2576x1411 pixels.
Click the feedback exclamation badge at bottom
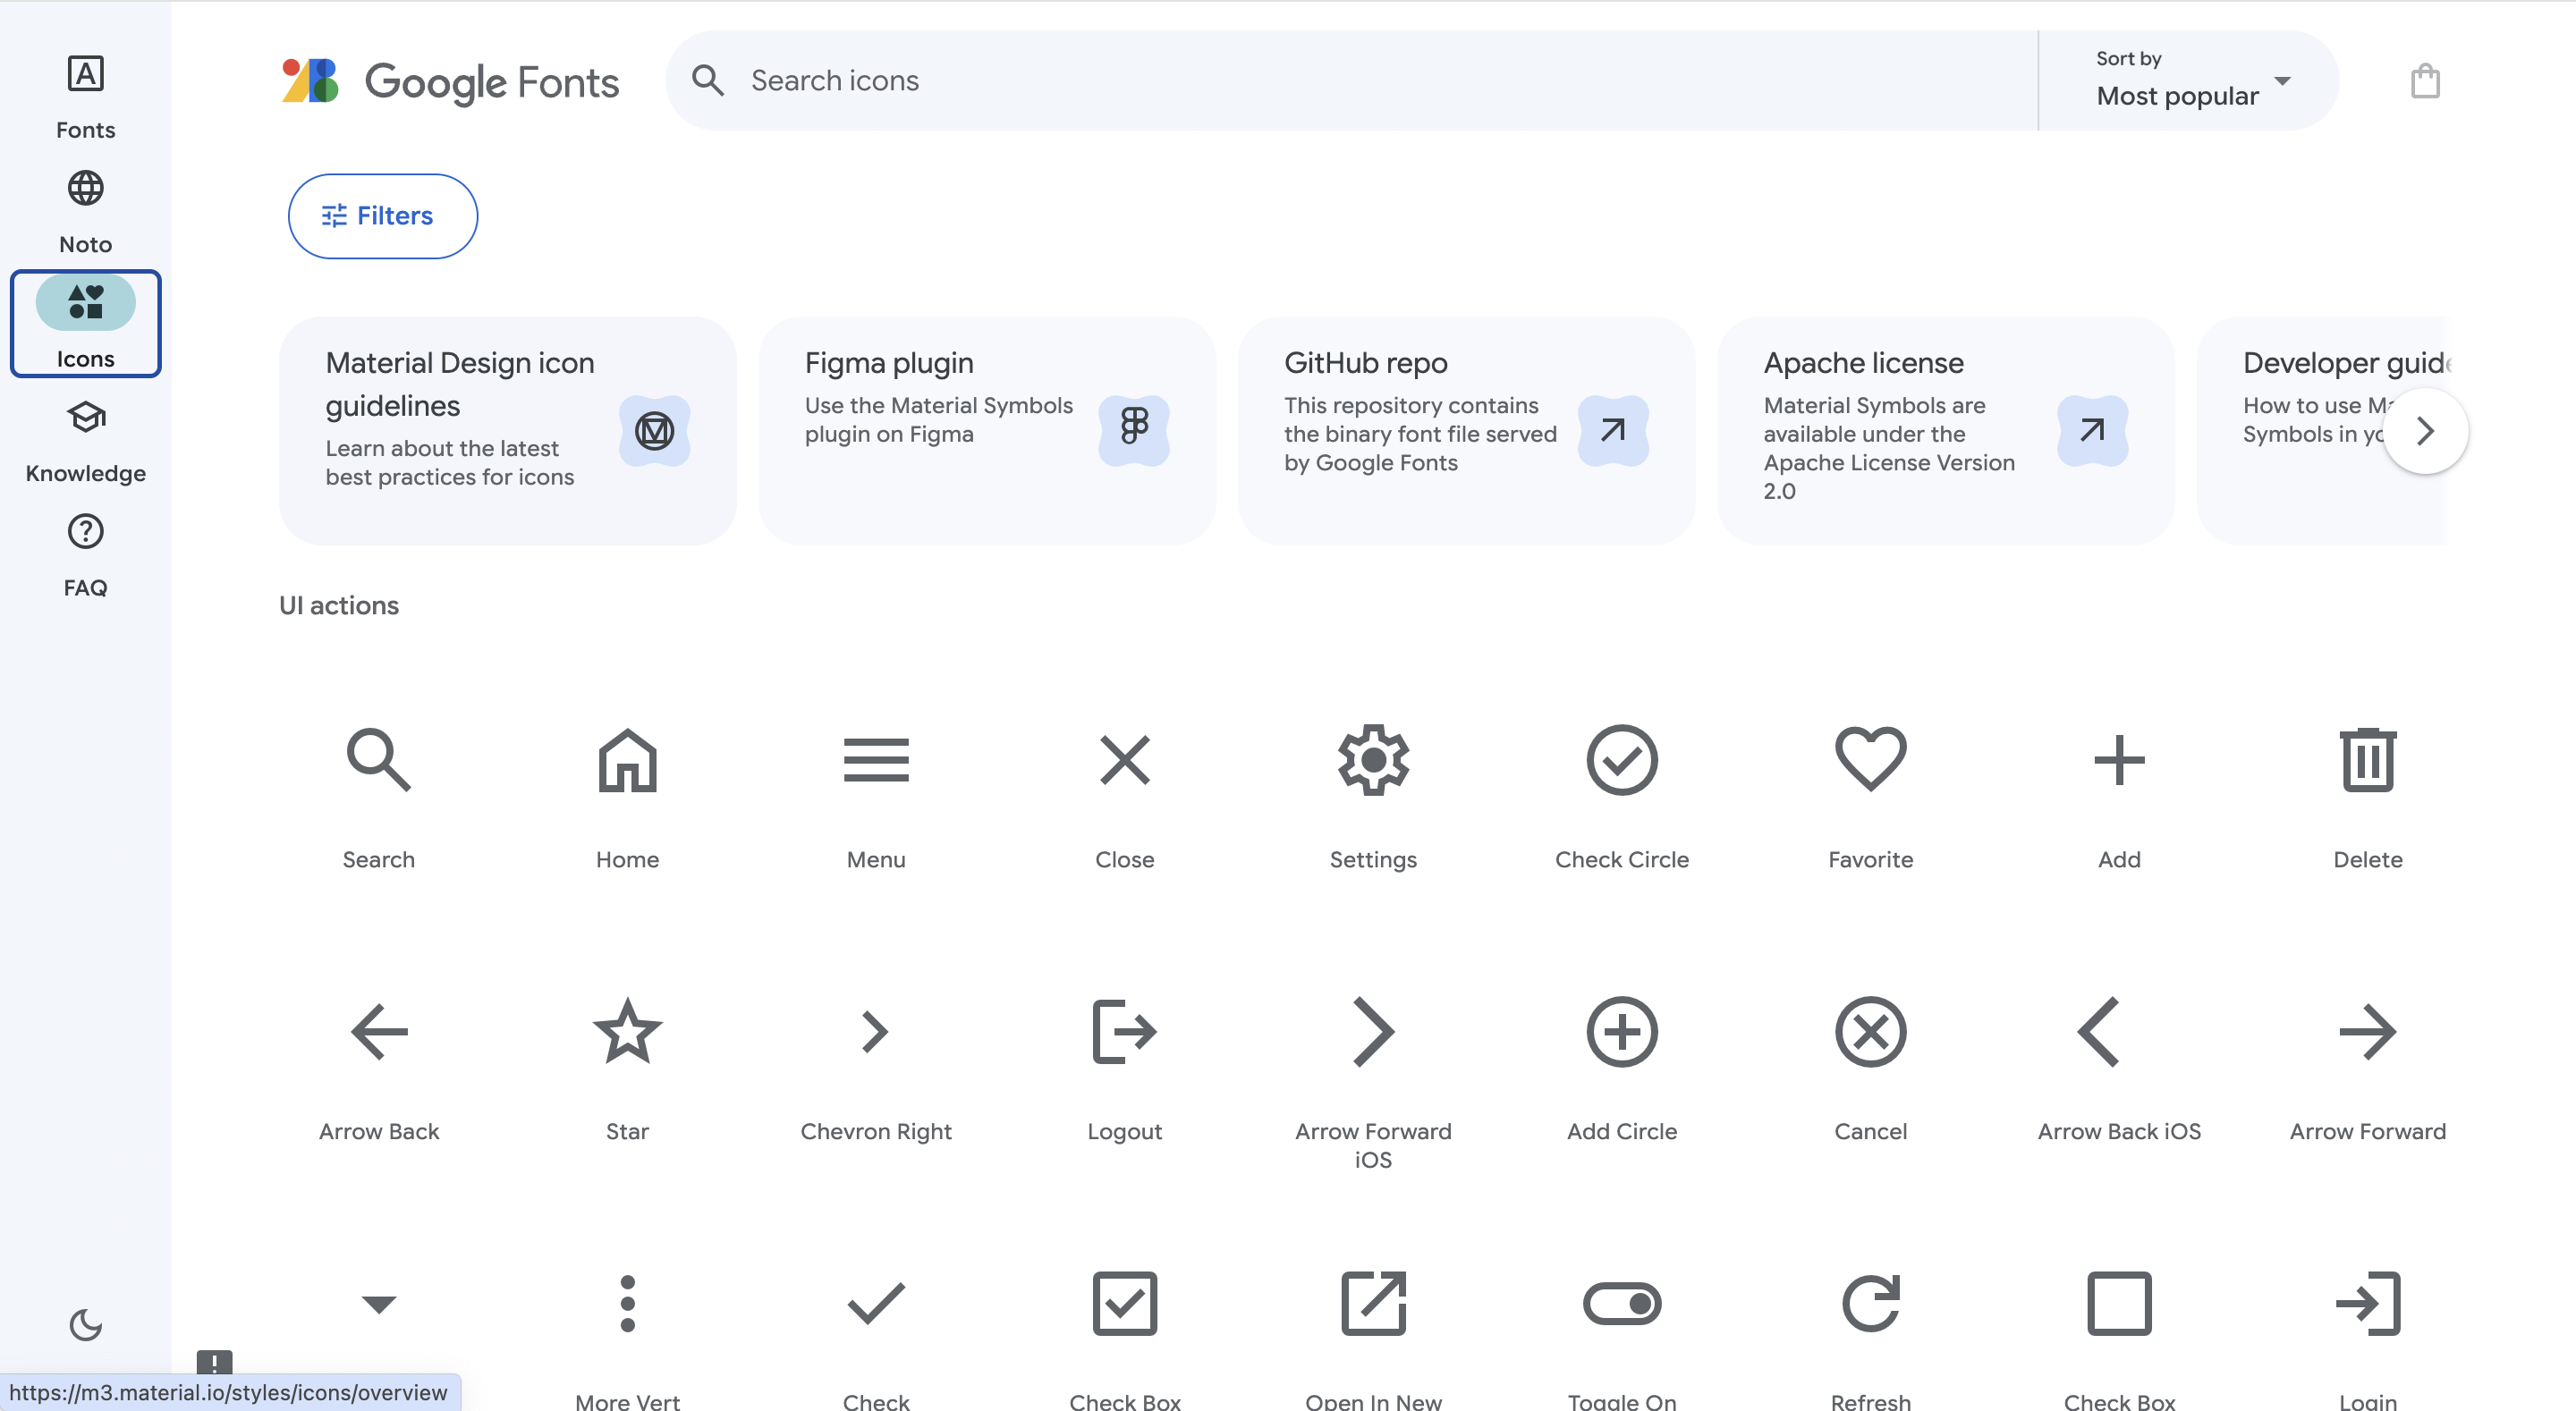(214, 1362)
